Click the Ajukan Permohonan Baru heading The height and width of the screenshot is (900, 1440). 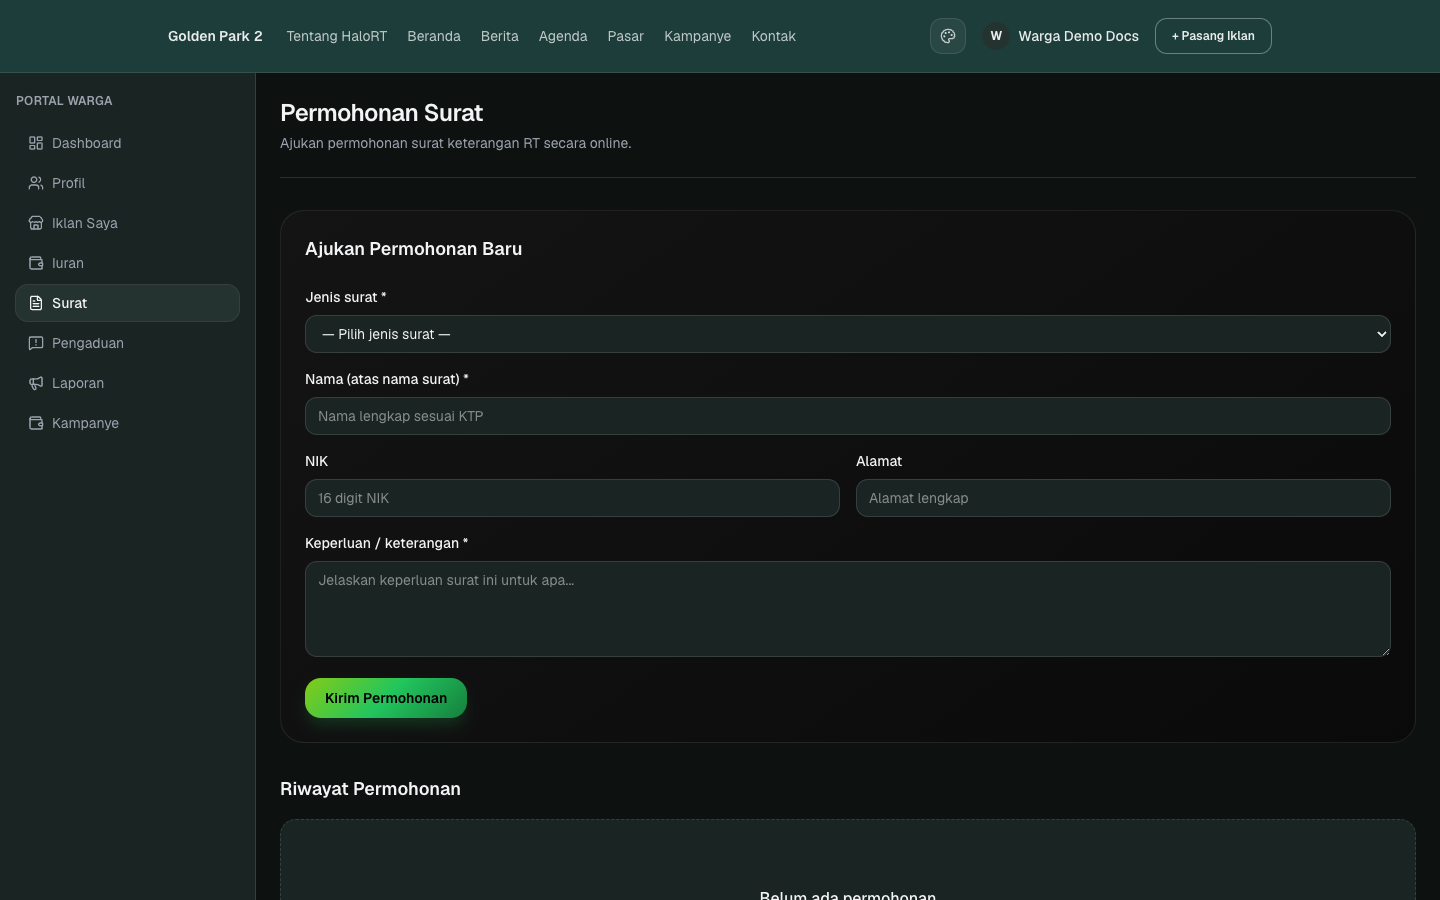pyautogui.click(x=413, y=249)
